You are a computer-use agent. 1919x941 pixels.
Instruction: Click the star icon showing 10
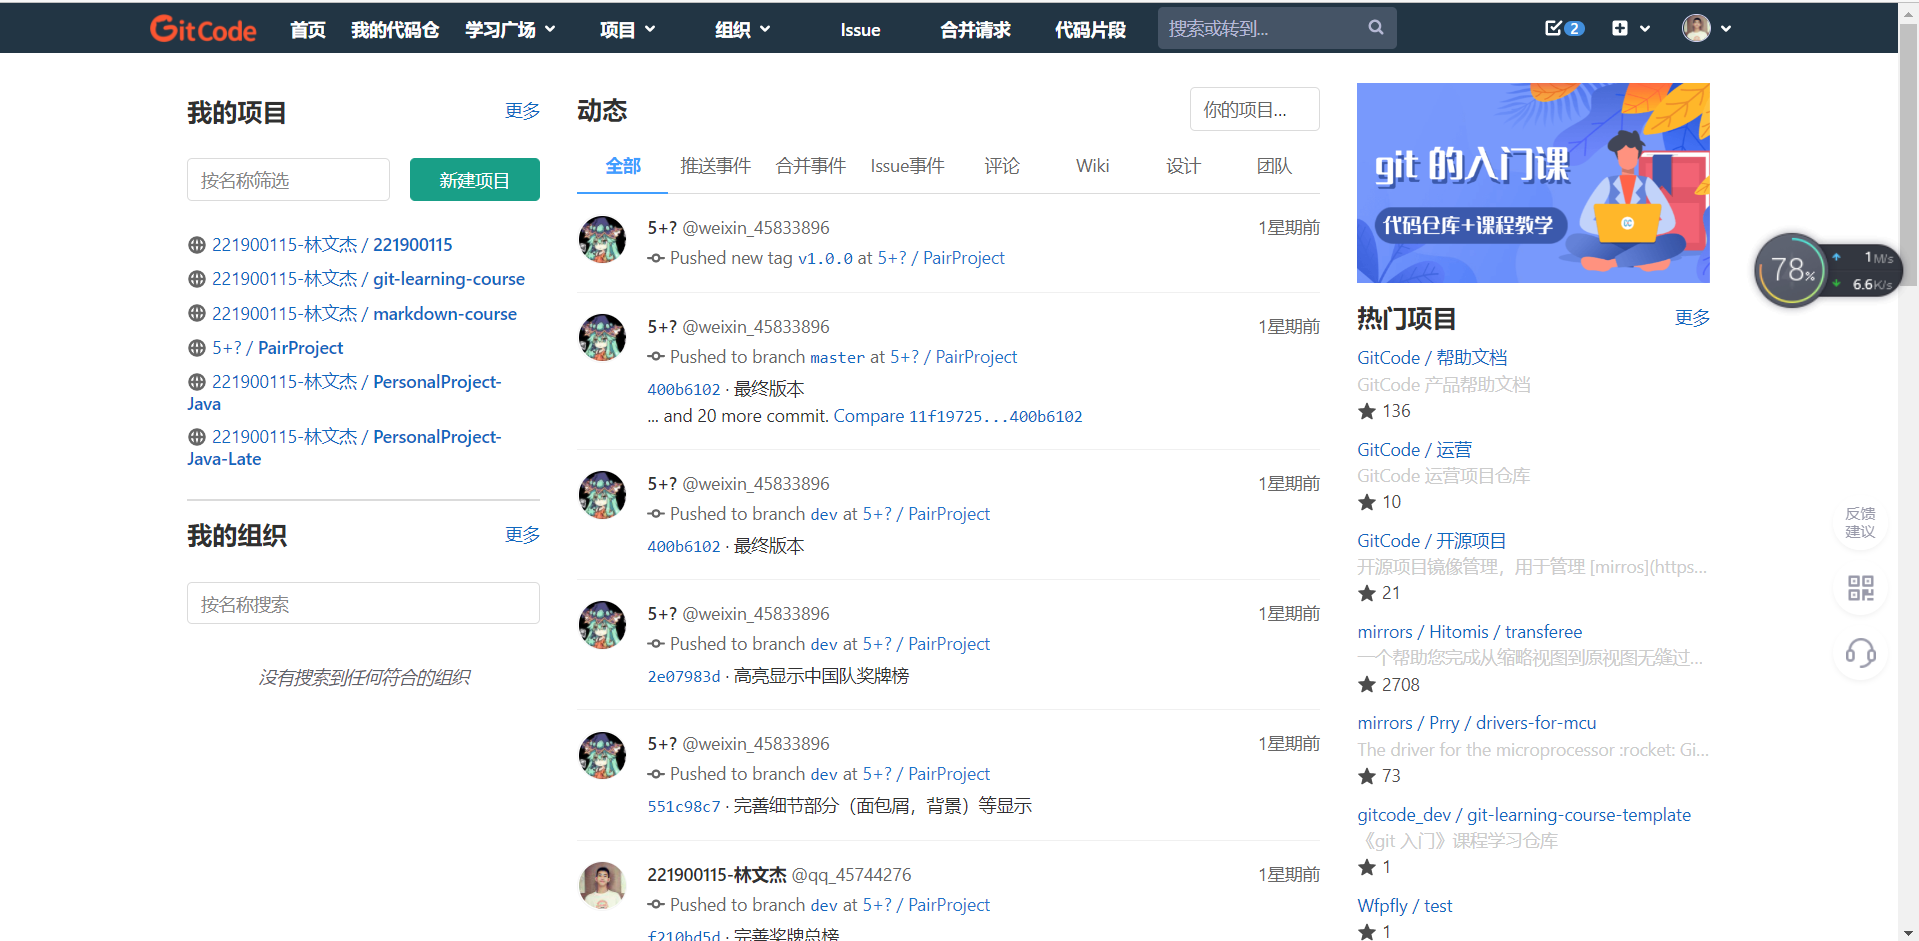coord(1367,502)
